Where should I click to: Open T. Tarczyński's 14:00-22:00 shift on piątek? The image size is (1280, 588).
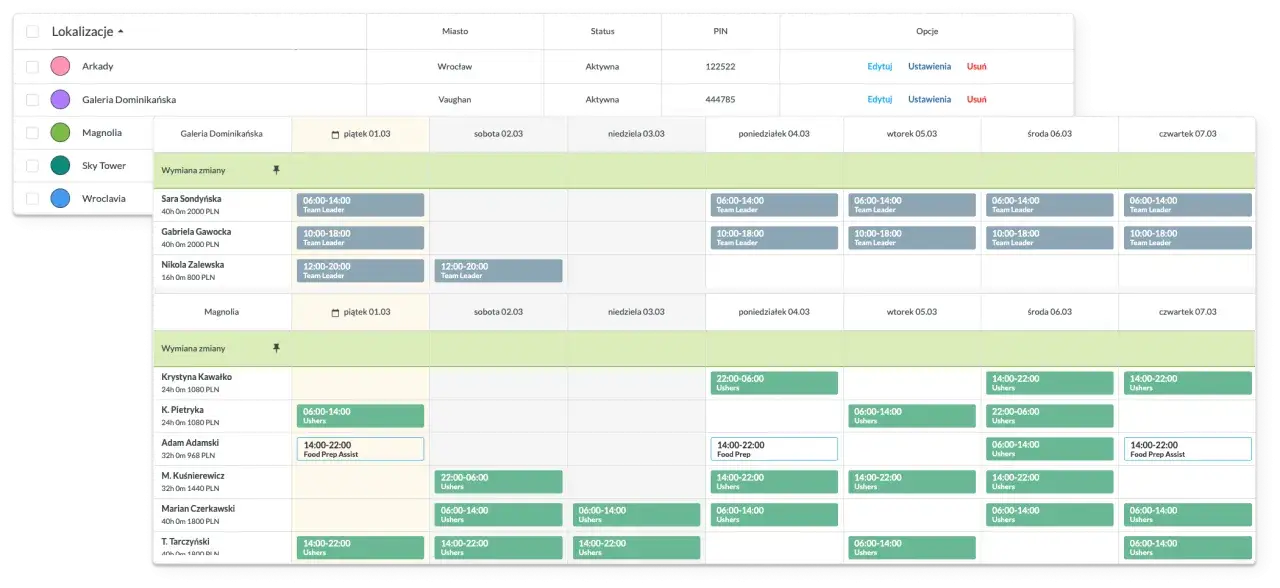tap(360, 547)
